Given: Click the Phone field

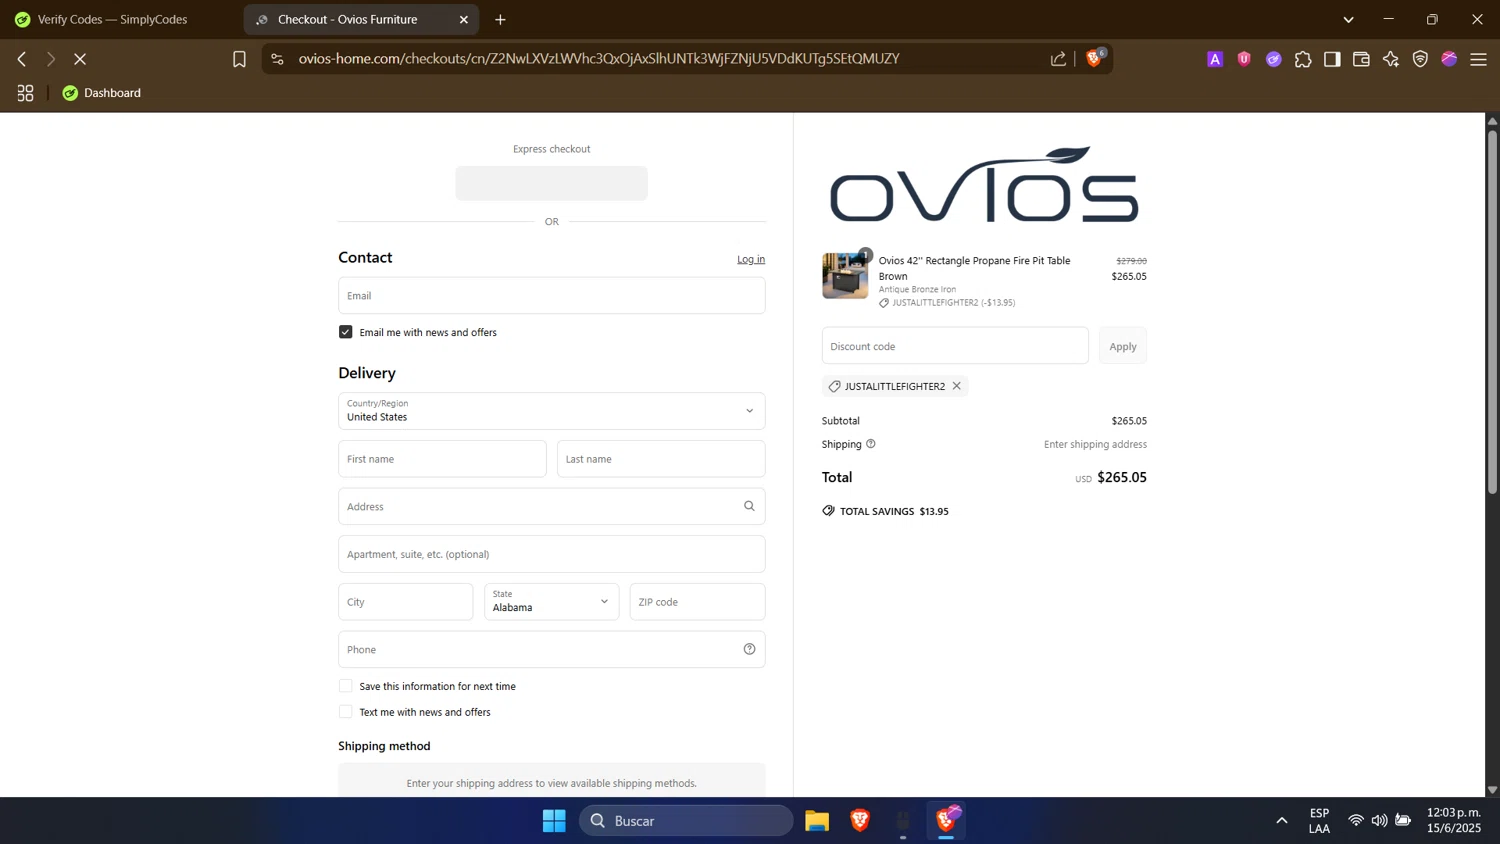Looking at the screenshot, I should 552,649.
